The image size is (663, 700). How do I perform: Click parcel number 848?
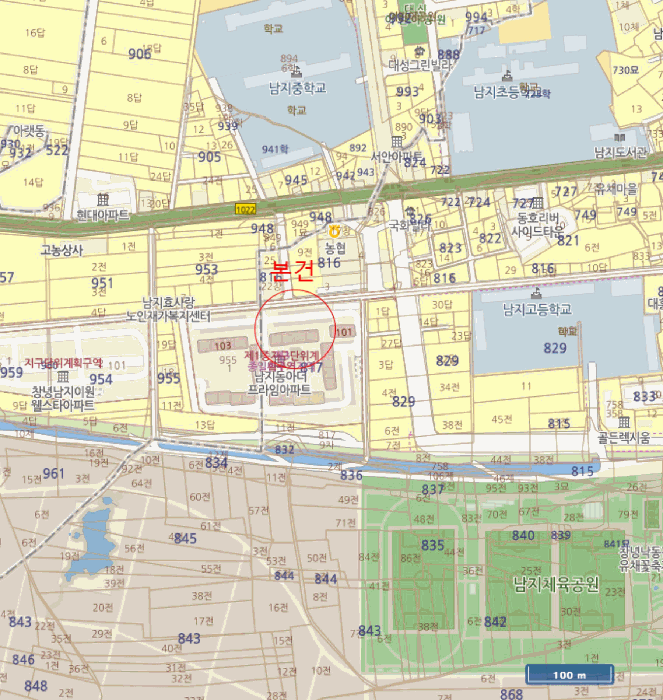36,686
